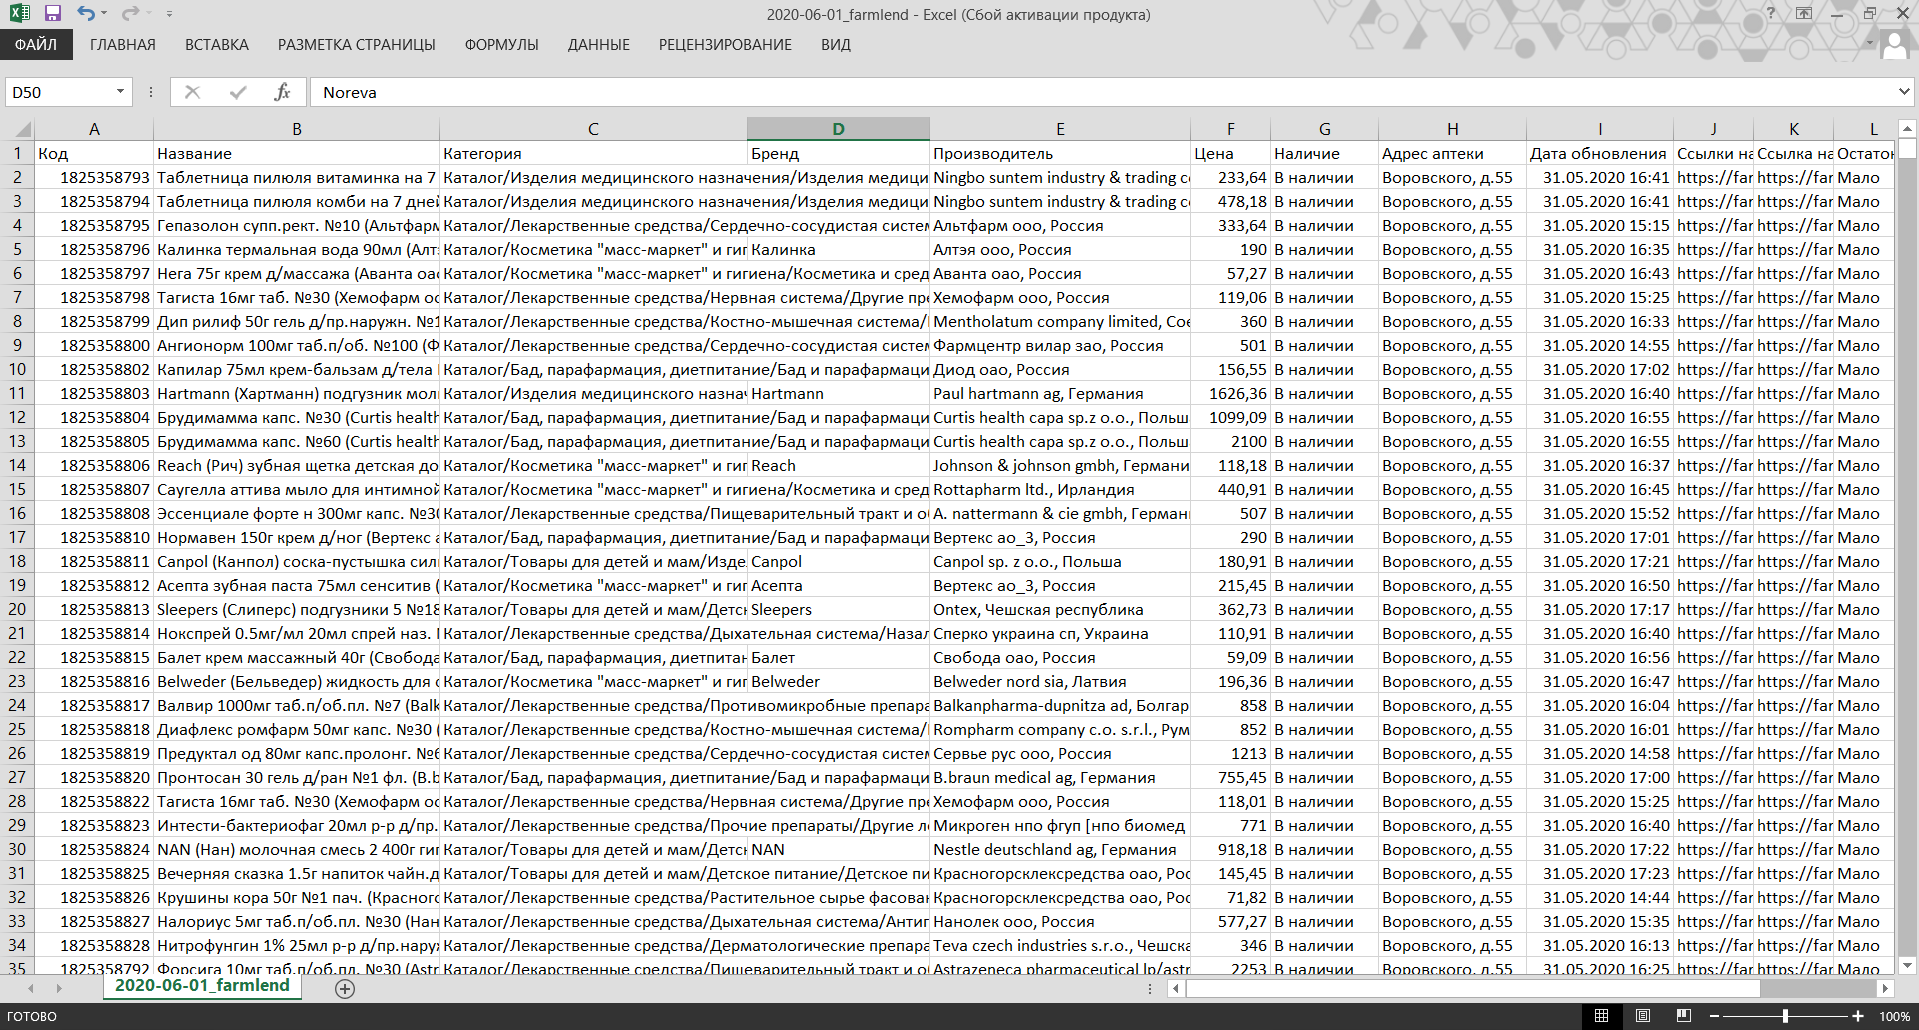The width and height of the screenshot is (1919, 1030).
Task: Click the Canpol brand cell
Action: point(838,561)
